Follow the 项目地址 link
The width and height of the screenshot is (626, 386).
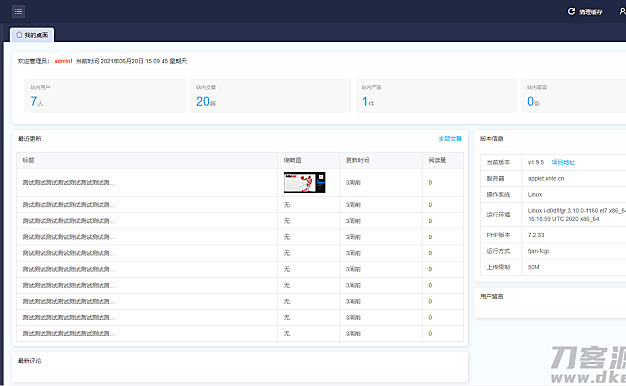click(x=563, y=162)
